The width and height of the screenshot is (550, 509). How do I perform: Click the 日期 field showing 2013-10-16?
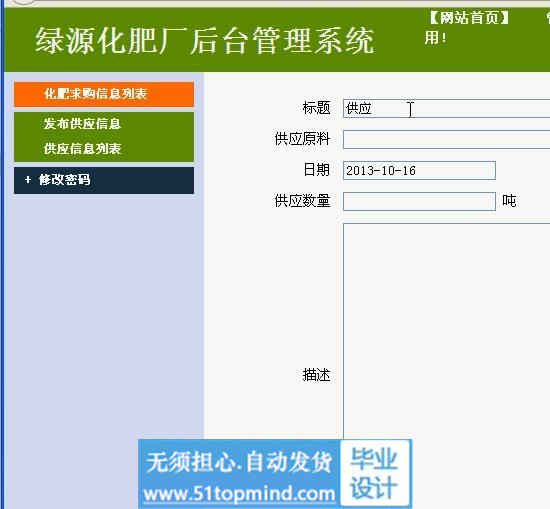tap(419, 170)
